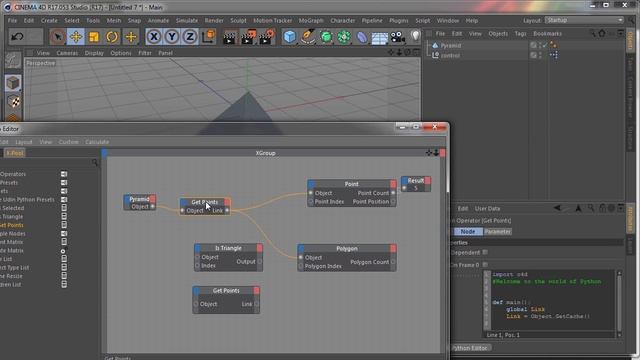The height and width of the screenshot is (360, 640).
Task: Toggle the X axis lock
Action: click(x=153, y=37)
